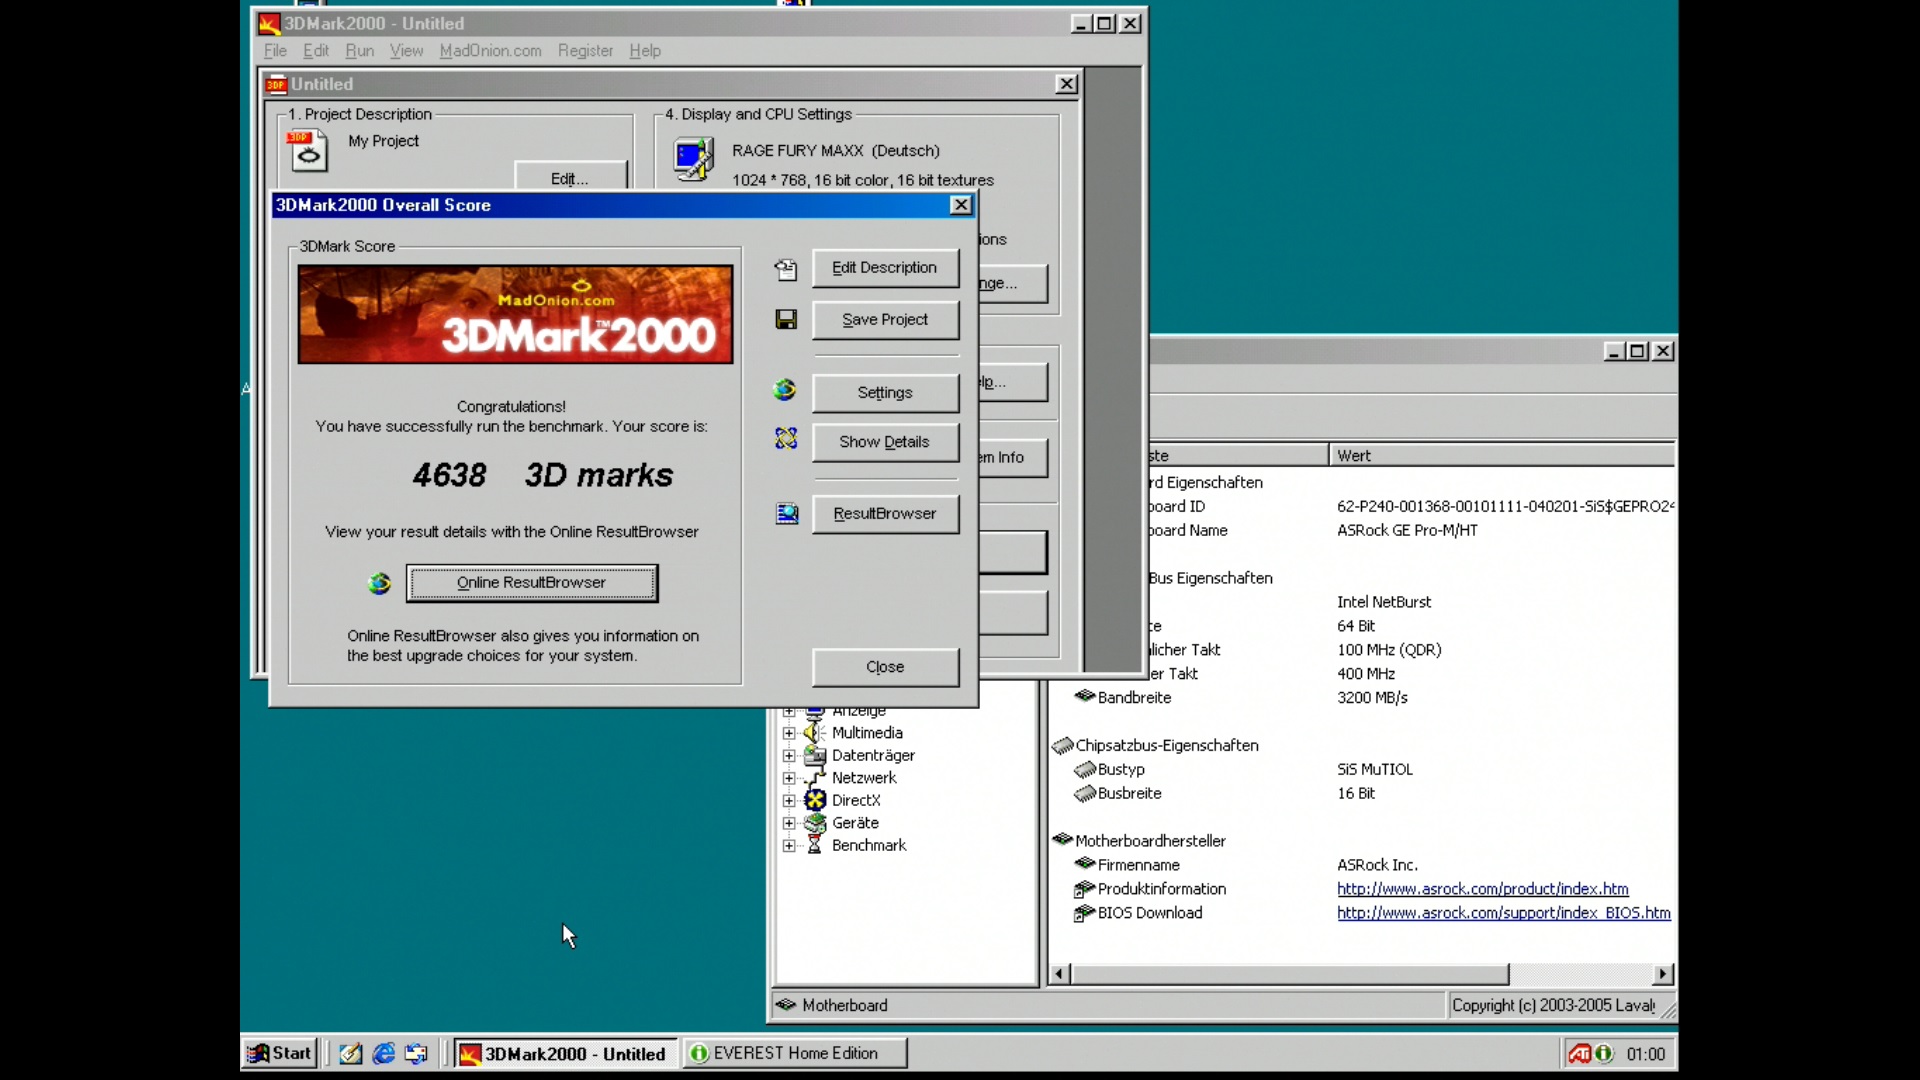The height and width of the screenshot is (1080, 1920).
Task: Expand the Datenträger tree node
Action: 789,756
